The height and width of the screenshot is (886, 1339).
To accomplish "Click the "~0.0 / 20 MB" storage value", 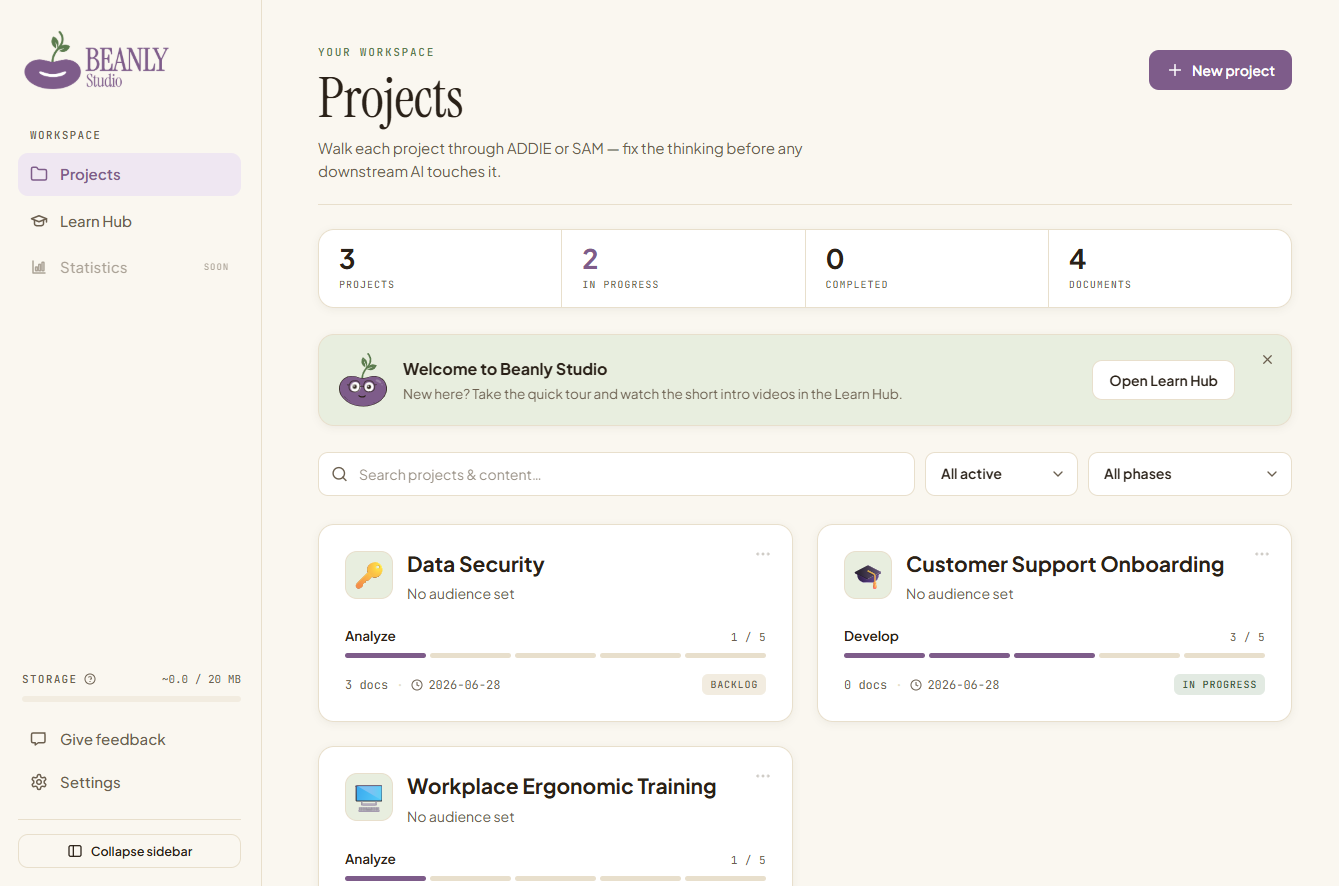I will (201, 679).
